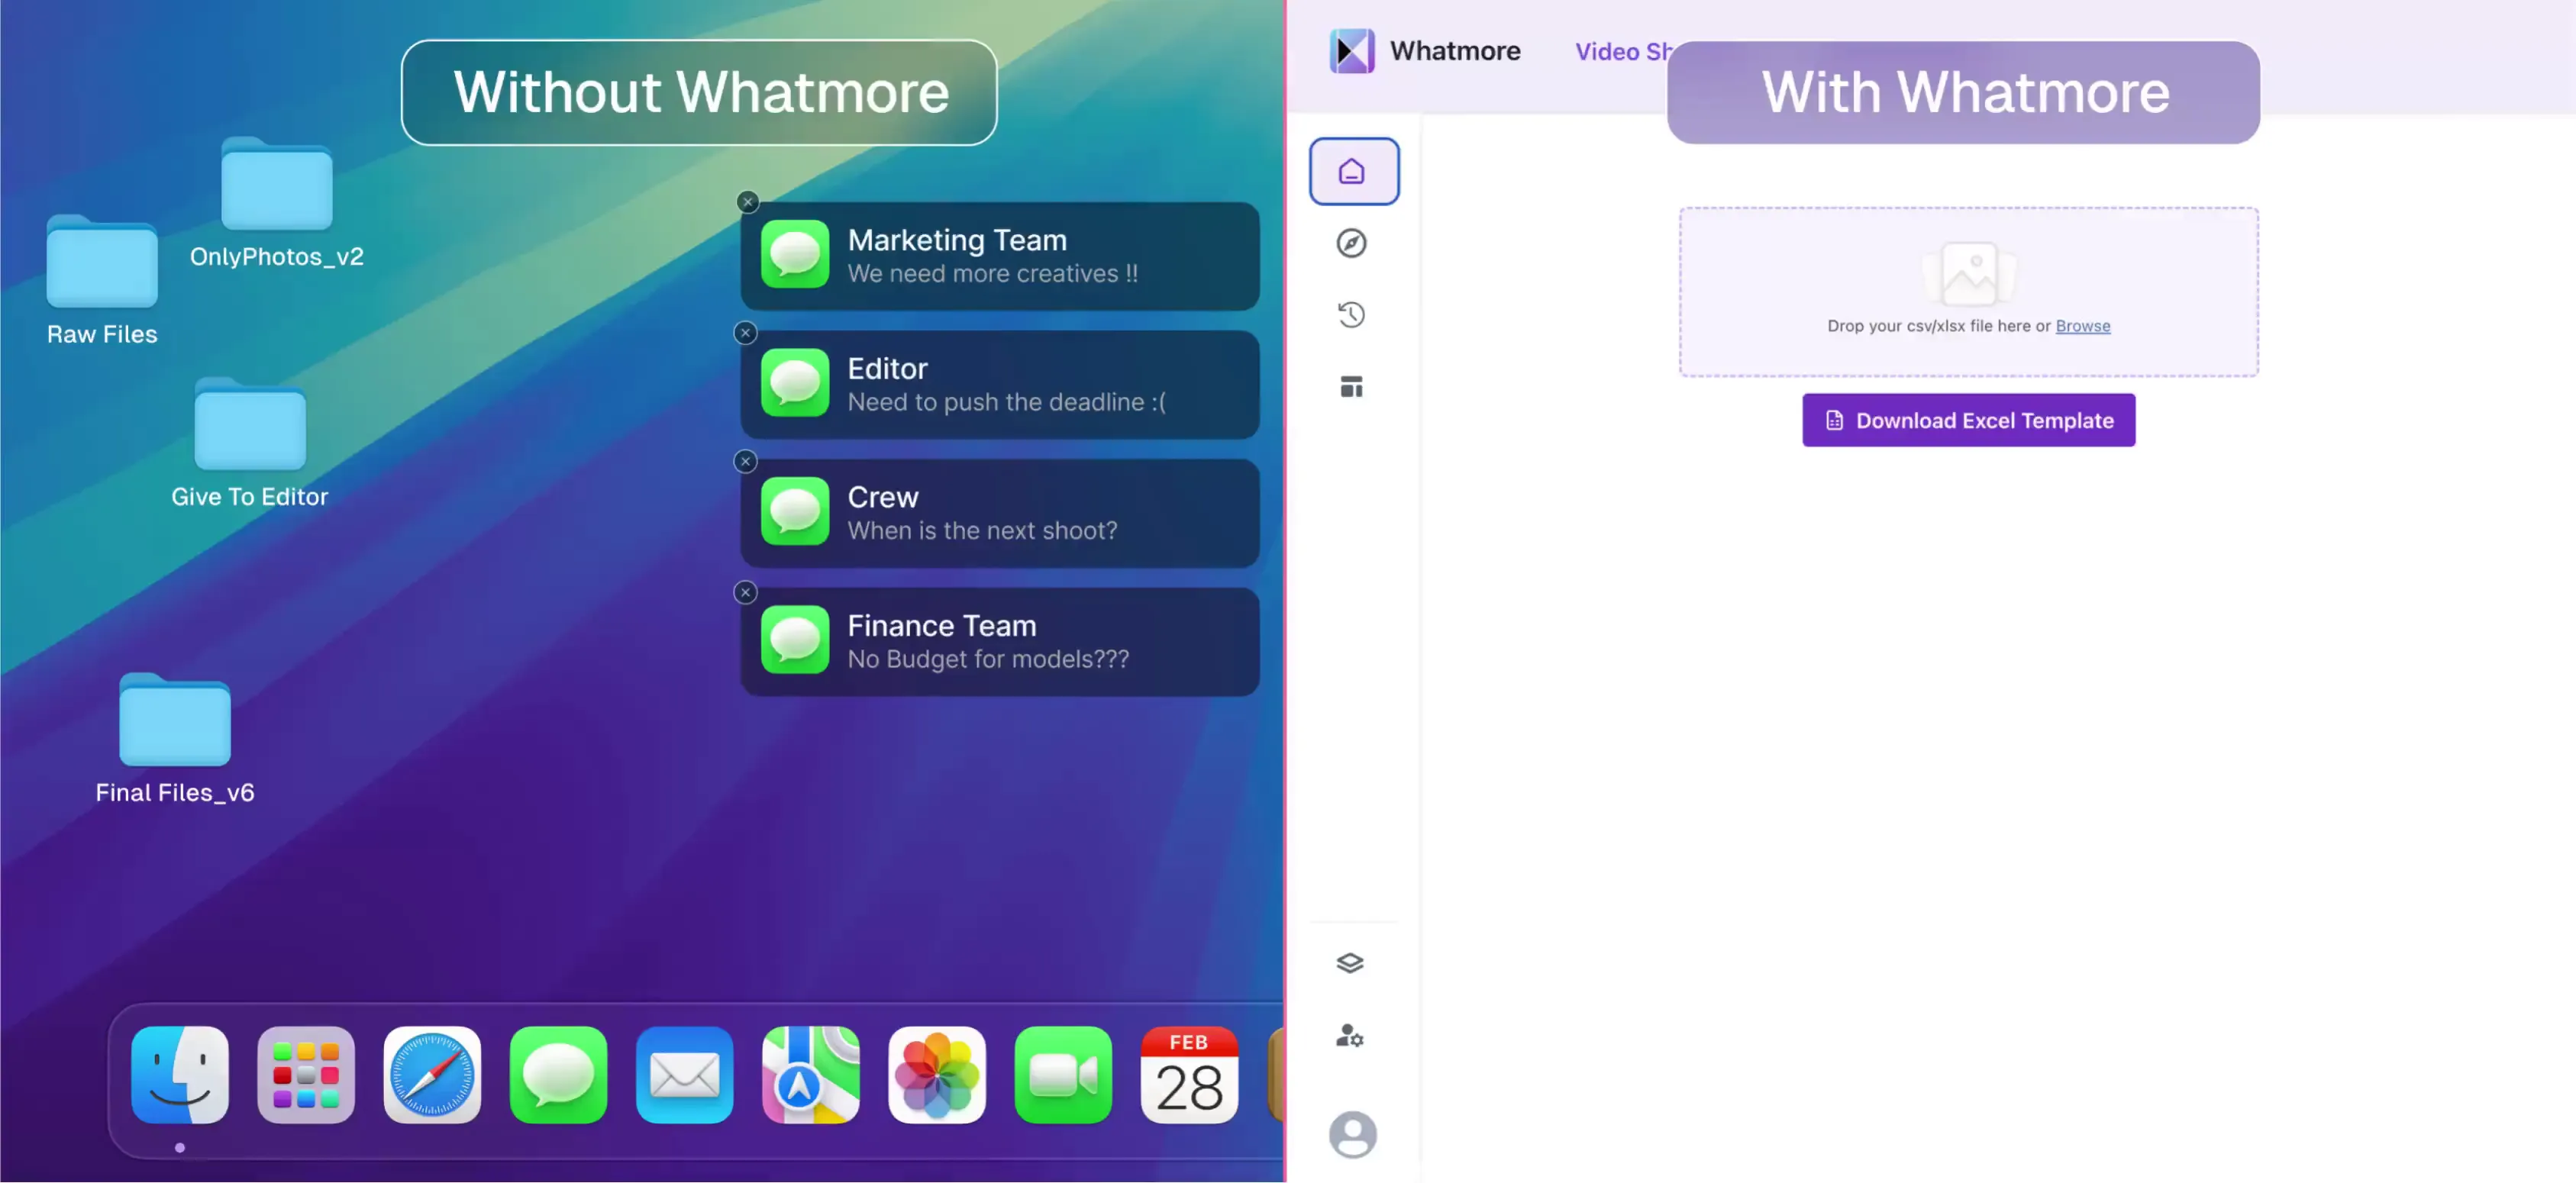This screenshot has width=2576, height=1183.
Task: Open the Templates layout icon in sidebar
Action: point(1351,387)
